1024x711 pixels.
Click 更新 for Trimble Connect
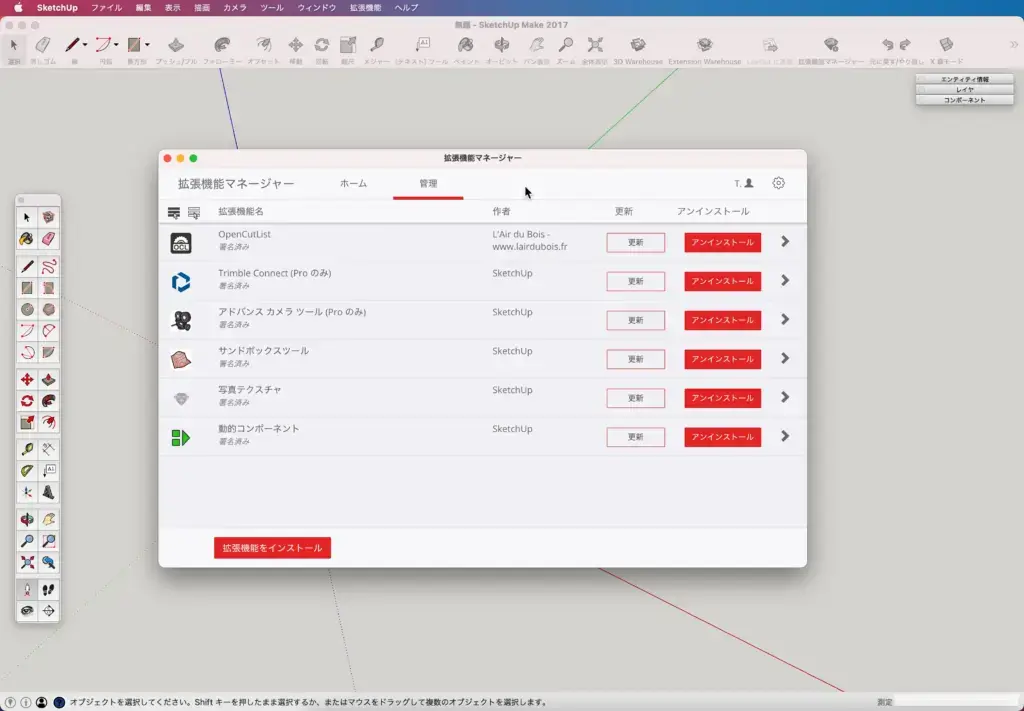[635, 281]
